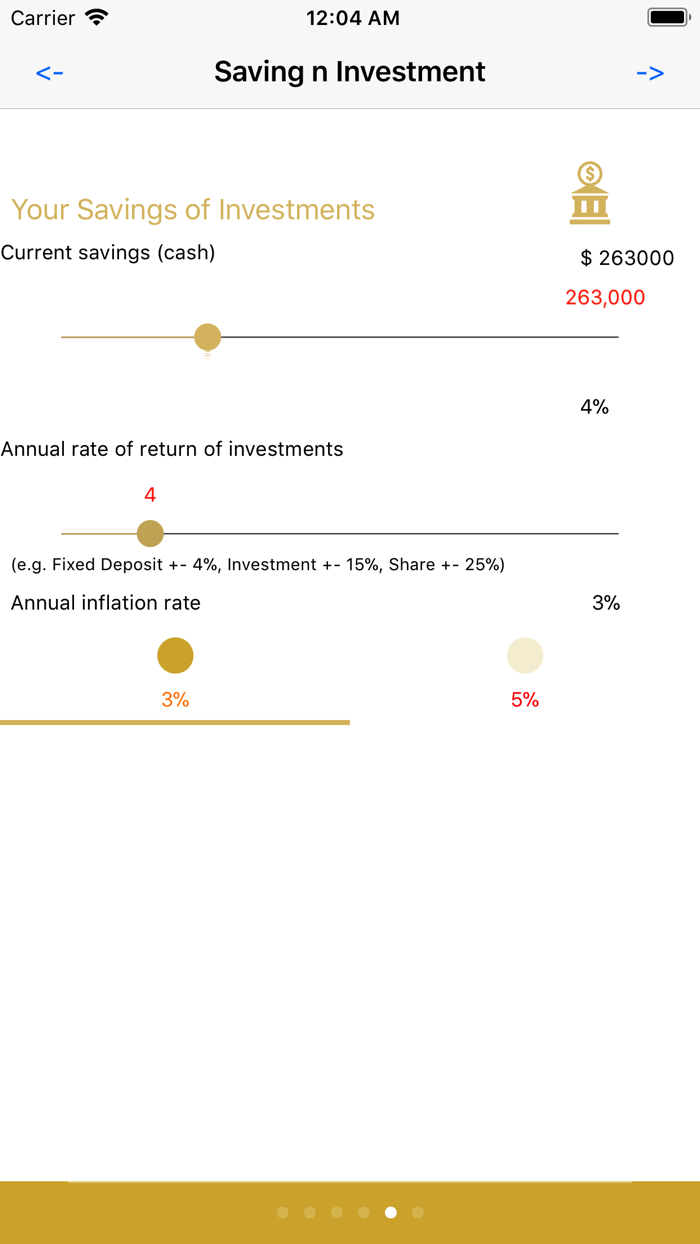Switch to the fourth page indicator dot
The height and width of the screenshot is (1244, 700).
pos(364,1212)
